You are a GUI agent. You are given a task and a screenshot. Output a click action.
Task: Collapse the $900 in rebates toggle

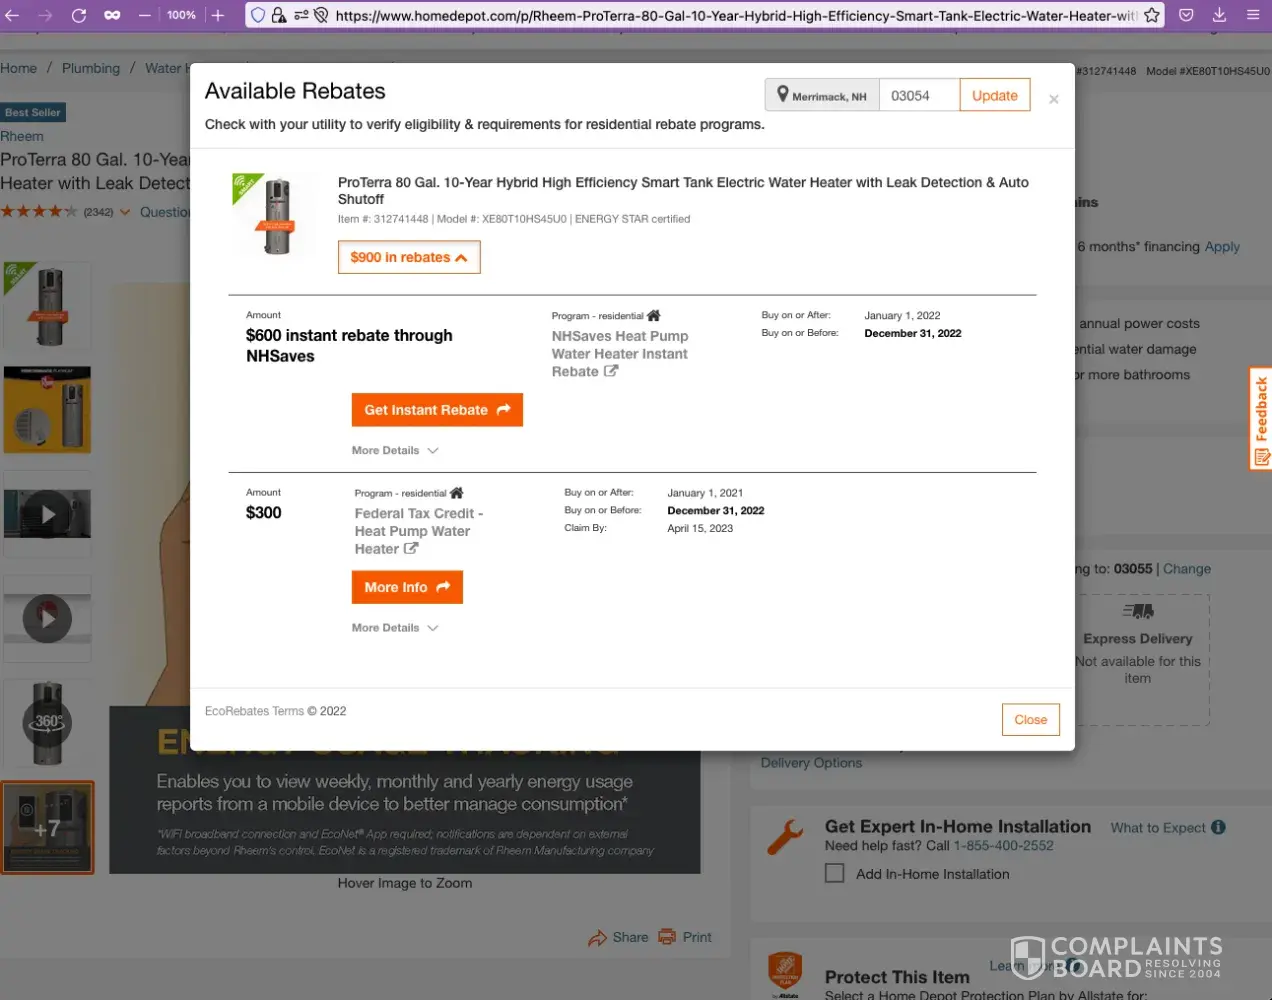pos(409,257)
